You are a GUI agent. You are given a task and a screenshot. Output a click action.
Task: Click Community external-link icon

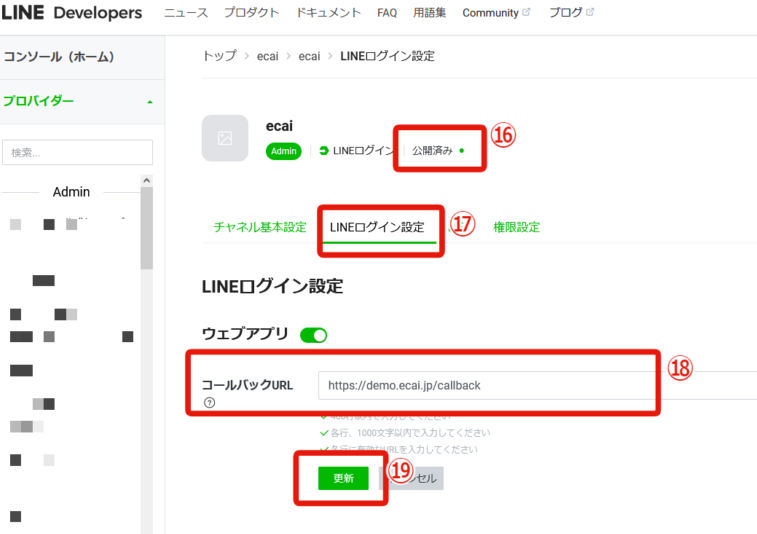pyautogui.click(x=526, y=12)
